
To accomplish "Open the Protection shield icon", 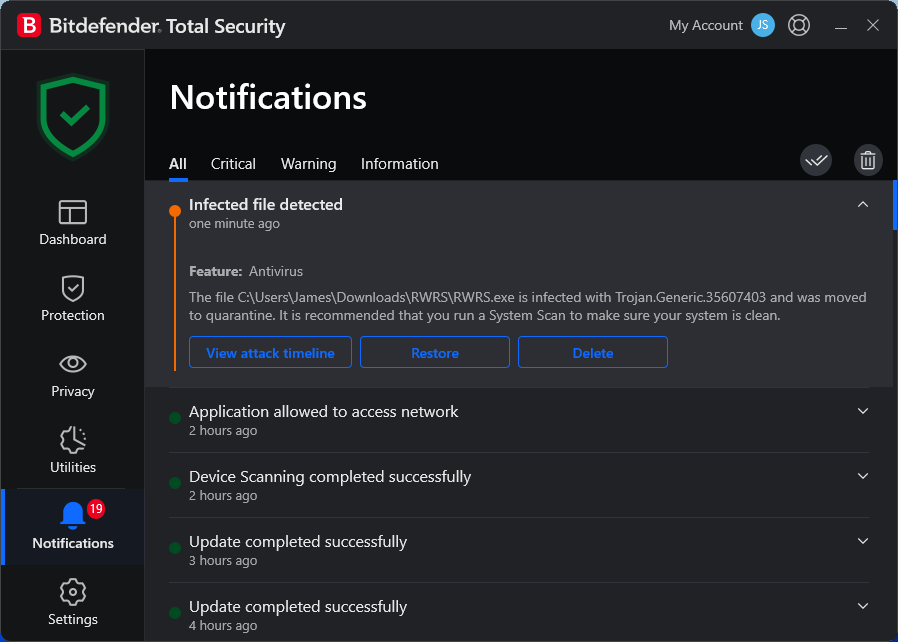I will 73,288.
